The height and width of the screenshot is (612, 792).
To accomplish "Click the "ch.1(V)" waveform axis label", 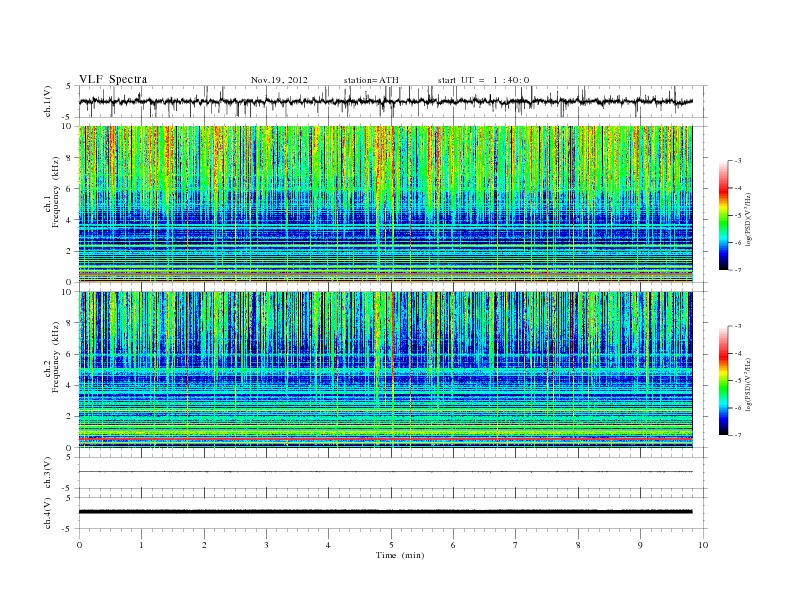I will 48,101.
